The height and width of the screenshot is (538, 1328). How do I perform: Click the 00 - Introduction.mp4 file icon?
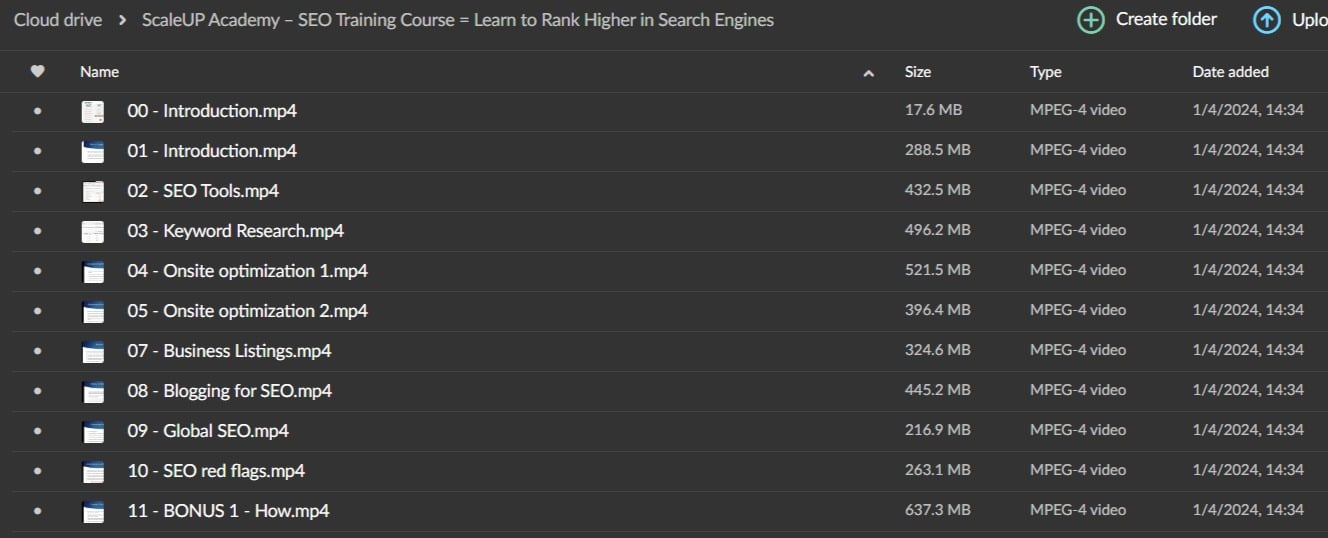(x=93, y=111)
